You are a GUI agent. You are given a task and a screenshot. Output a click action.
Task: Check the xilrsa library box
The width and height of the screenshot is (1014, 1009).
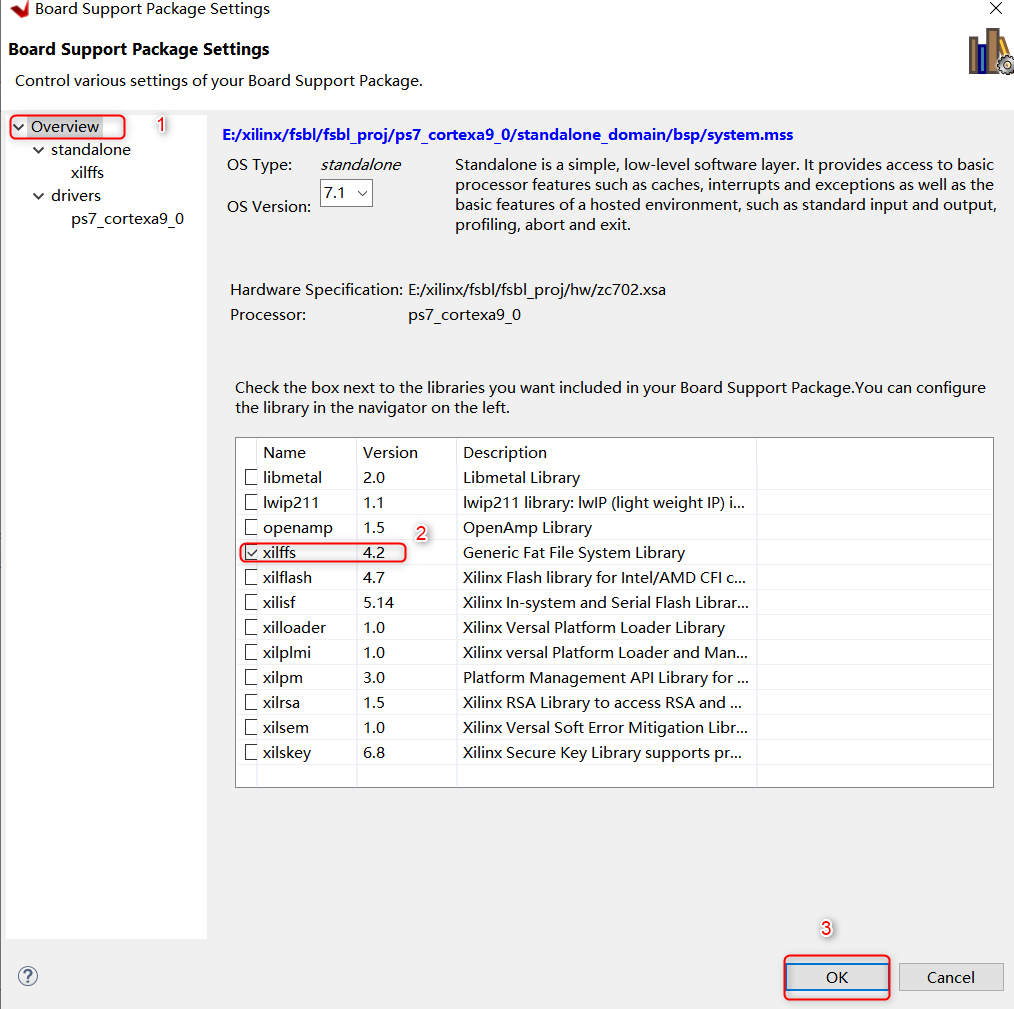tap(250, 702)
